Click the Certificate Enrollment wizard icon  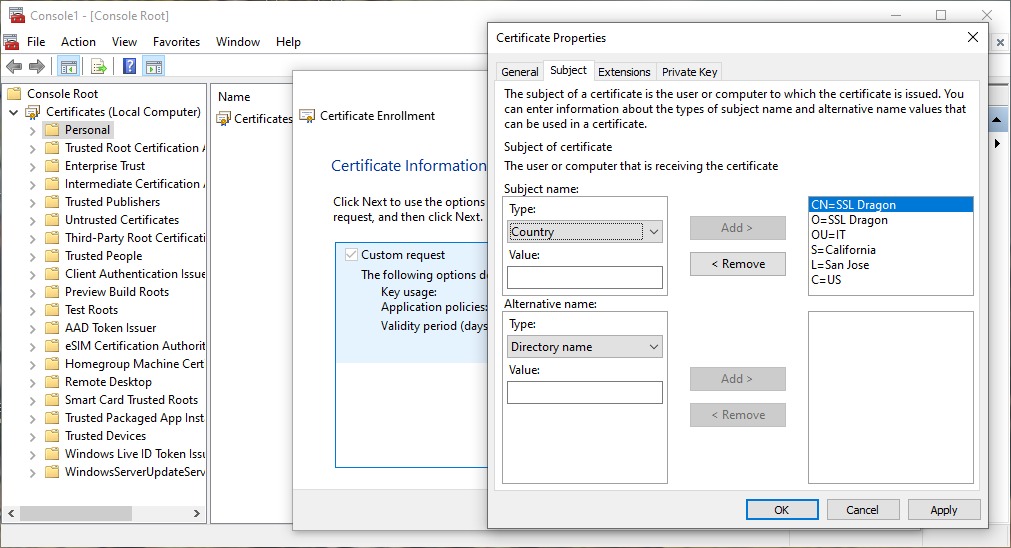pos(307,116)
